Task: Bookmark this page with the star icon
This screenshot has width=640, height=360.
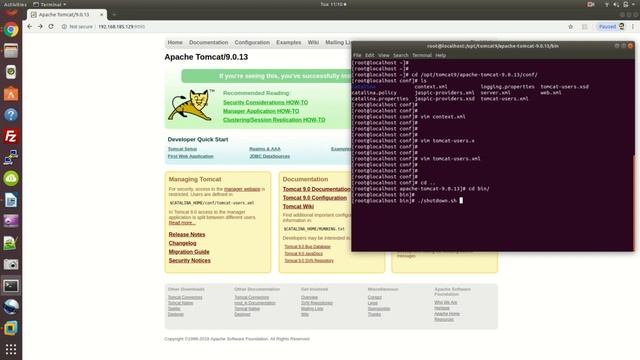Action: tap(571, 27)
